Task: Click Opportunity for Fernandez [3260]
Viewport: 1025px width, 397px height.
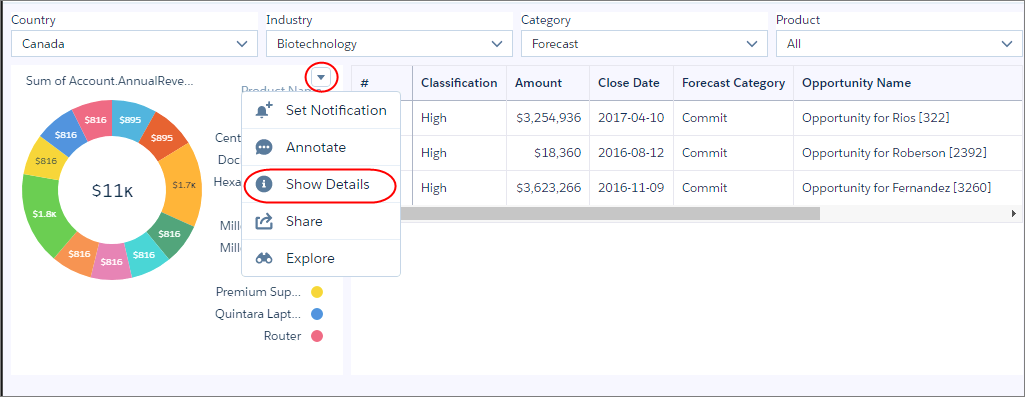Action: (x=896, y=188)
